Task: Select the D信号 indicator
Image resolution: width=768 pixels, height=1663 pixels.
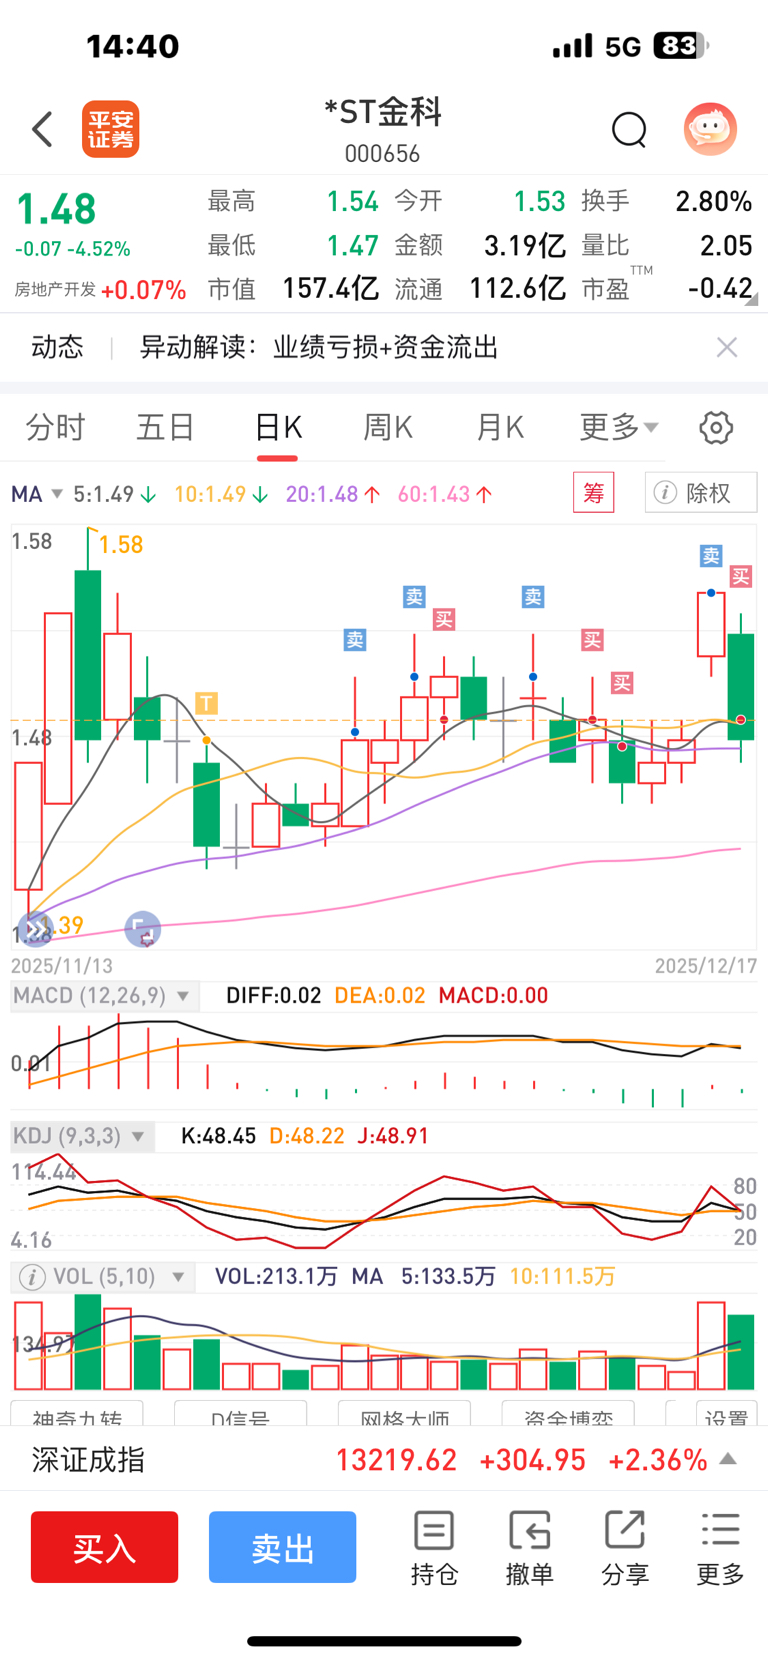Action: [240, 1415]
